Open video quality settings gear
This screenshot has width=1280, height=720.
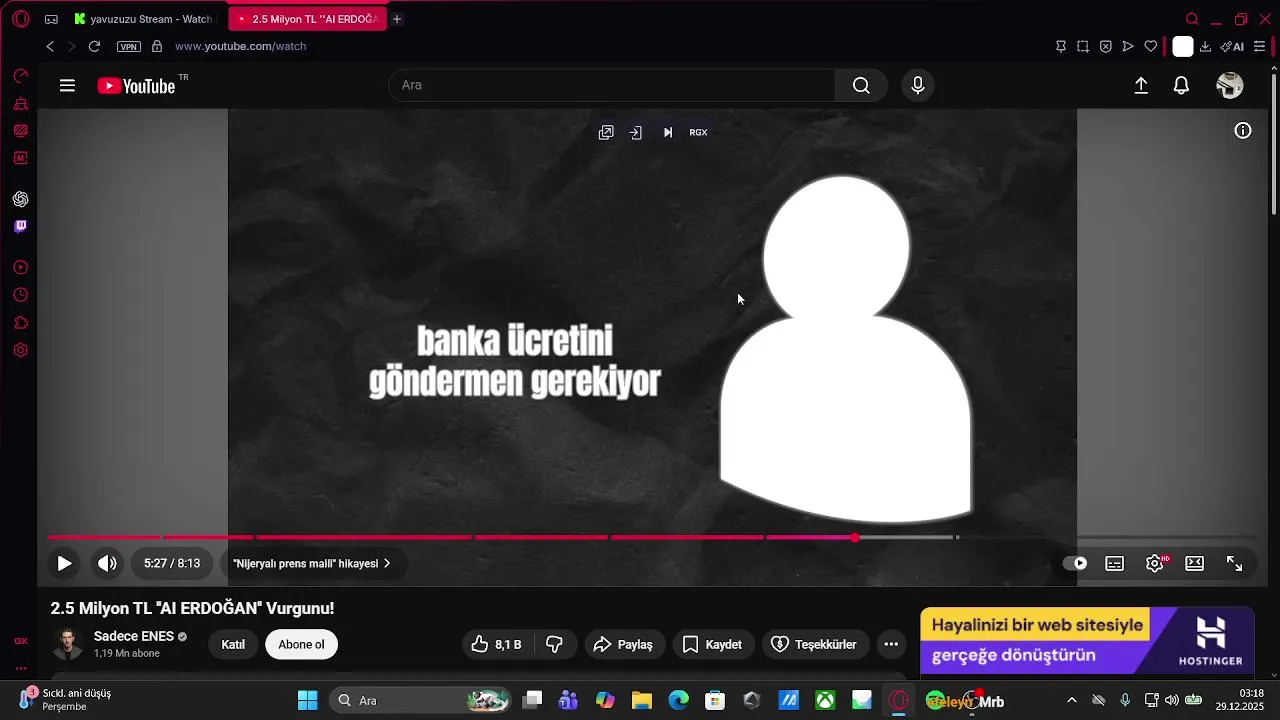pos(1155,563)
